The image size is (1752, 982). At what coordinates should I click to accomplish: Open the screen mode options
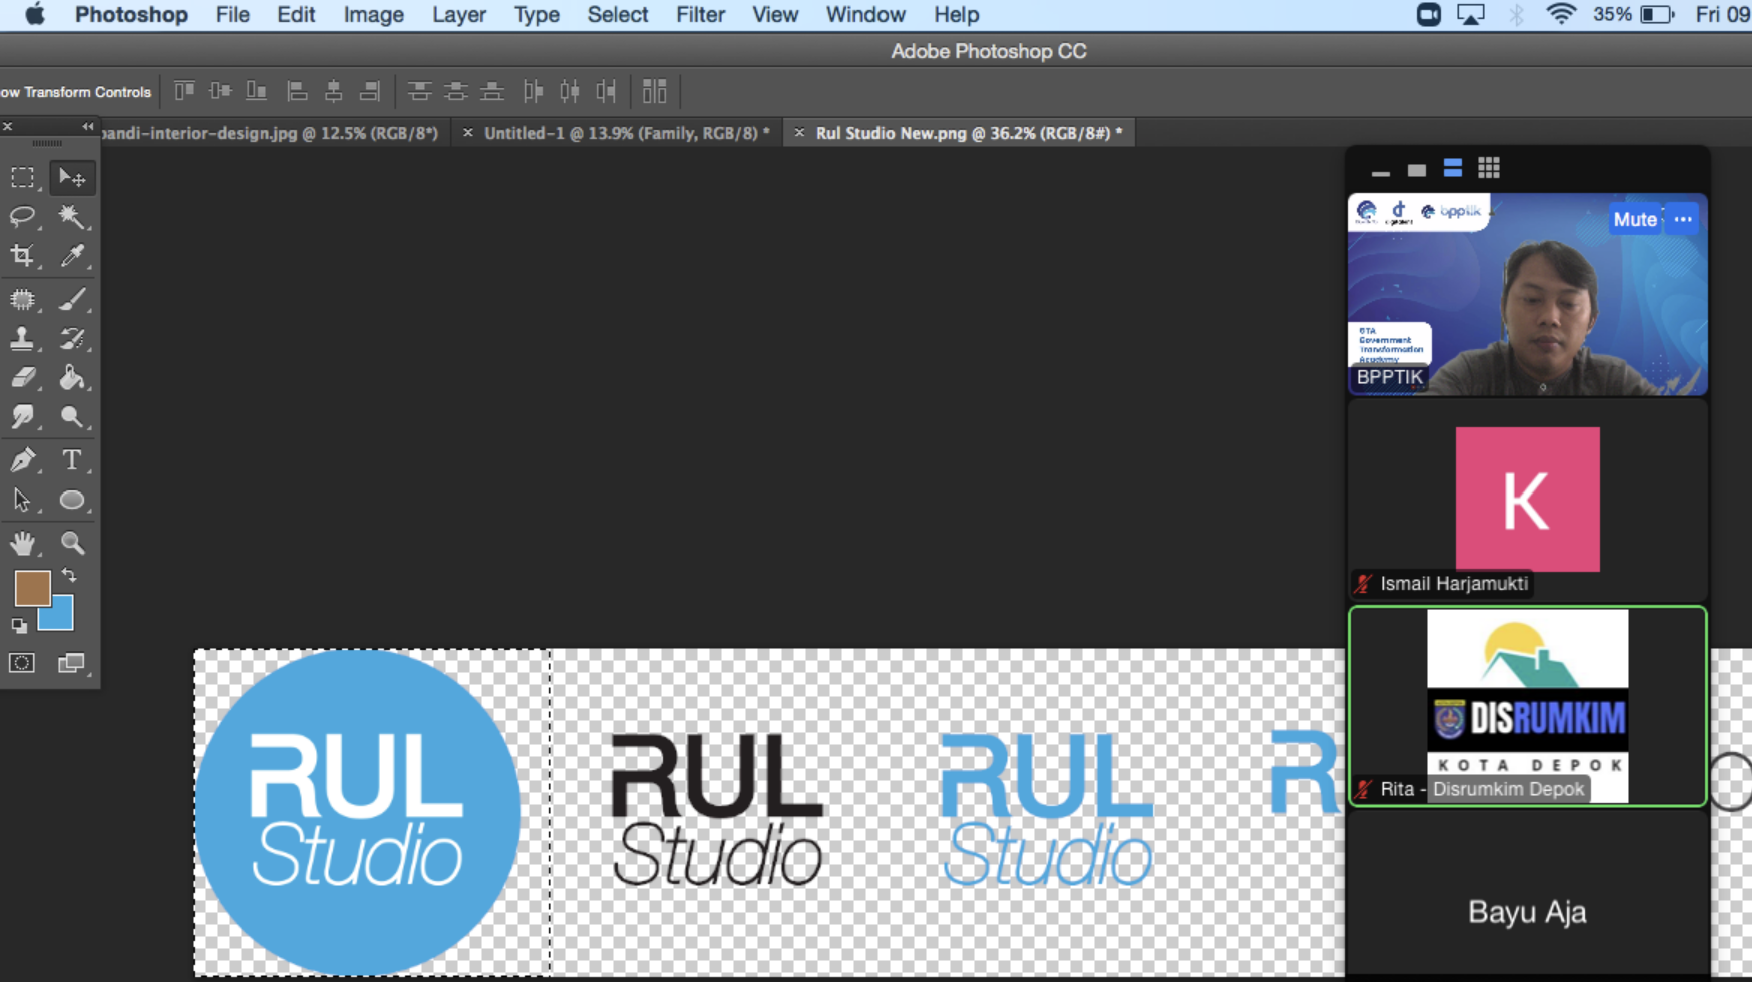[71, 663]
